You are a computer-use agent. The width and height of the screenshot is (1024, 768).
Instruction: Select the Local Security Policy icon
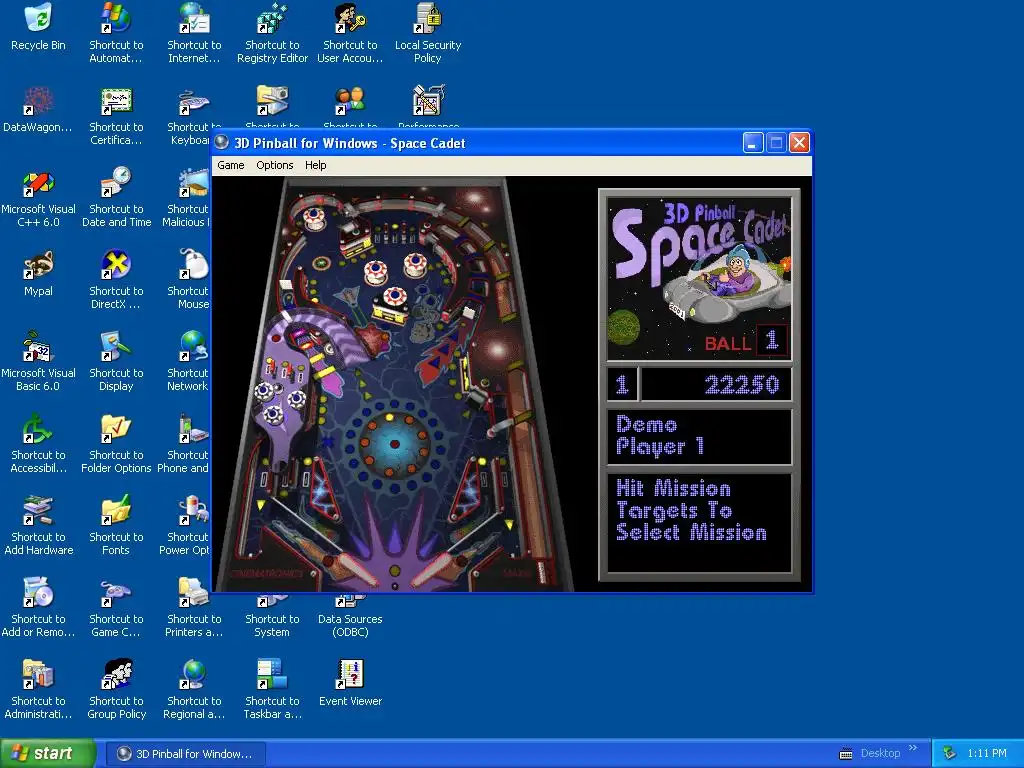[428, 33]
